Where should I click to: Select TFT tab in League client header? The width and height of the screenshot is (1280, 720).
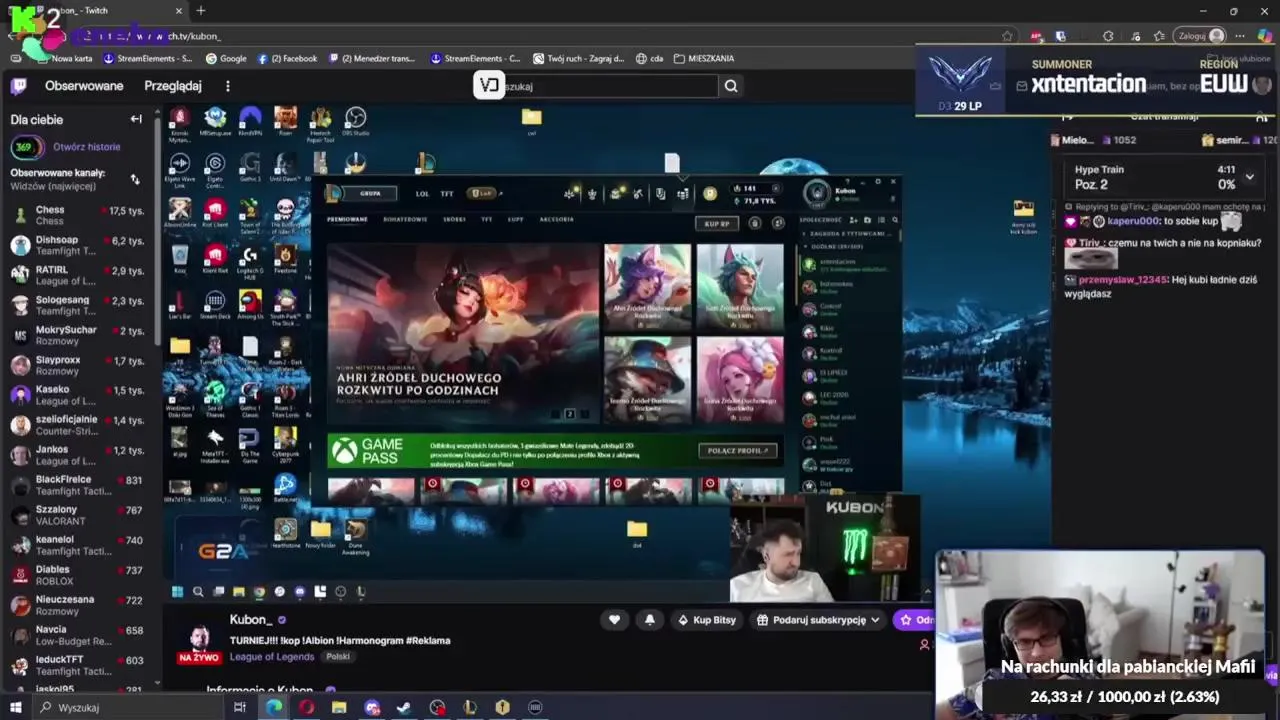coord(447,194)
